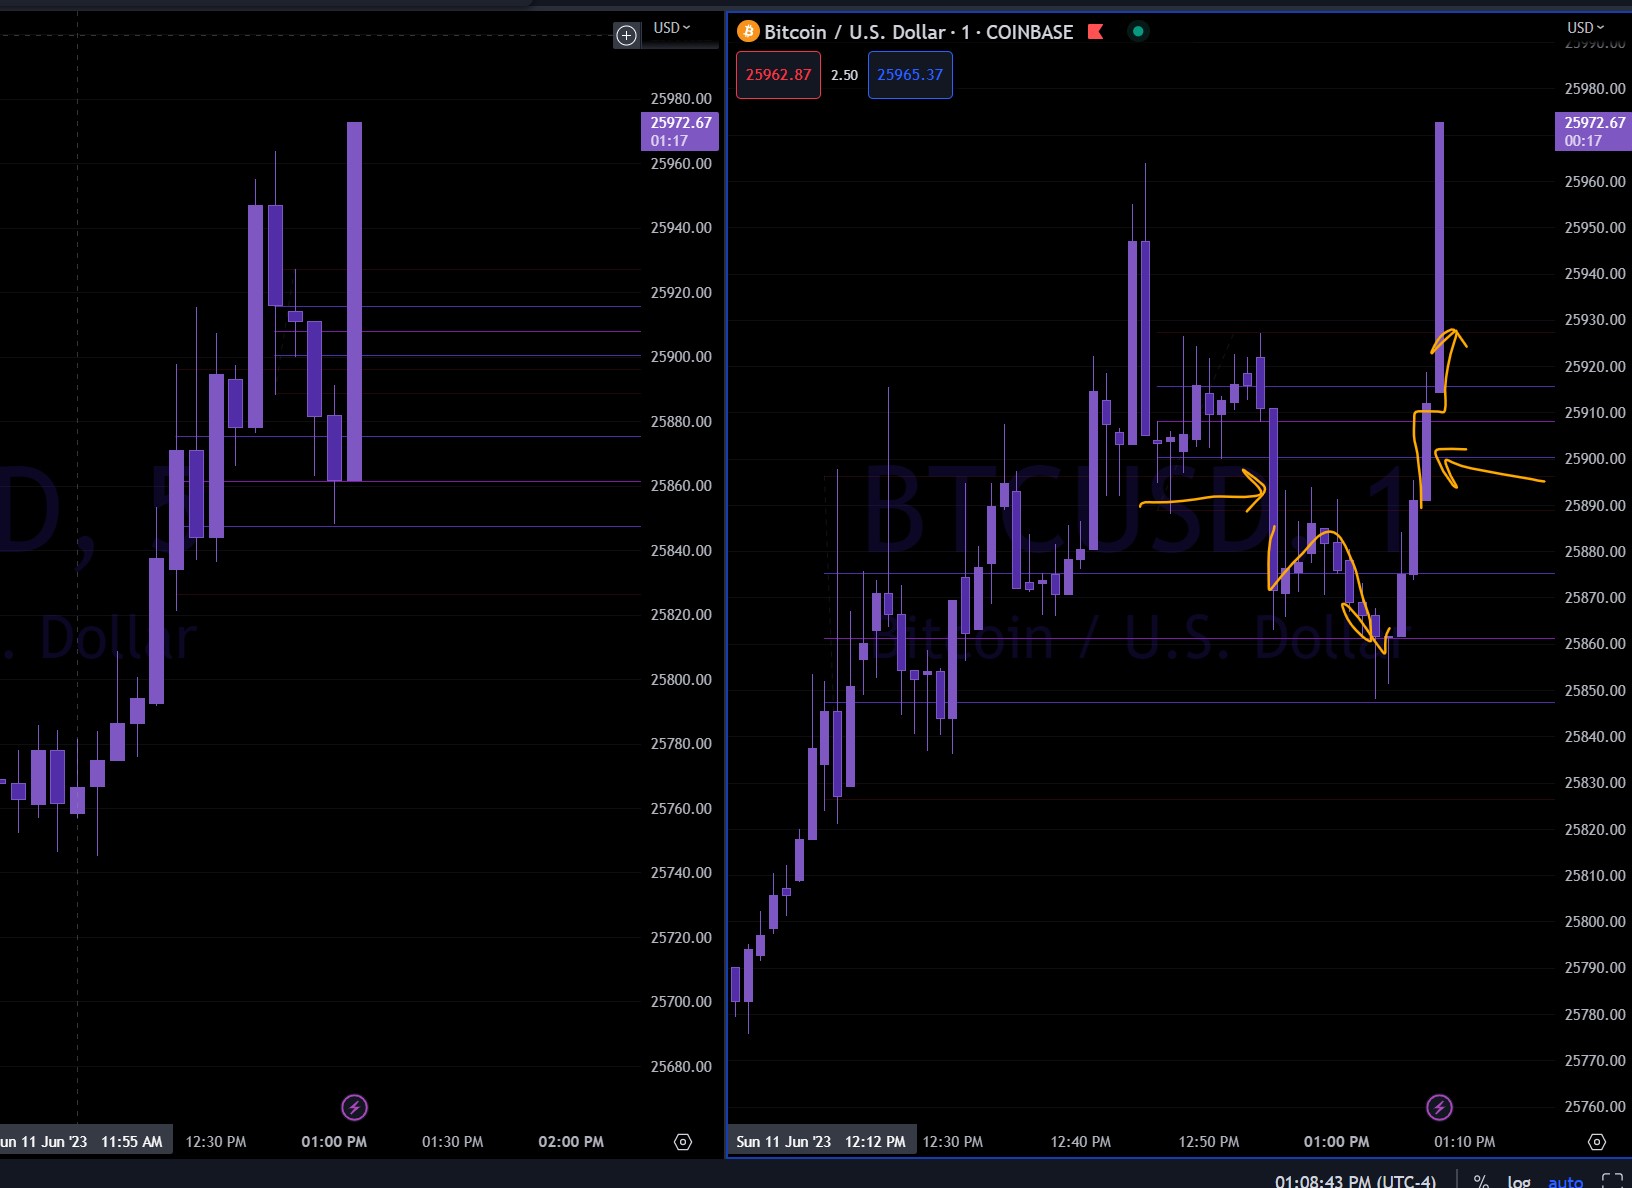Click the purple 25972.67 price label on right axis
Image resolution: width=1632 pixels, height=1188 pixels.
(x=1594, y=131)
